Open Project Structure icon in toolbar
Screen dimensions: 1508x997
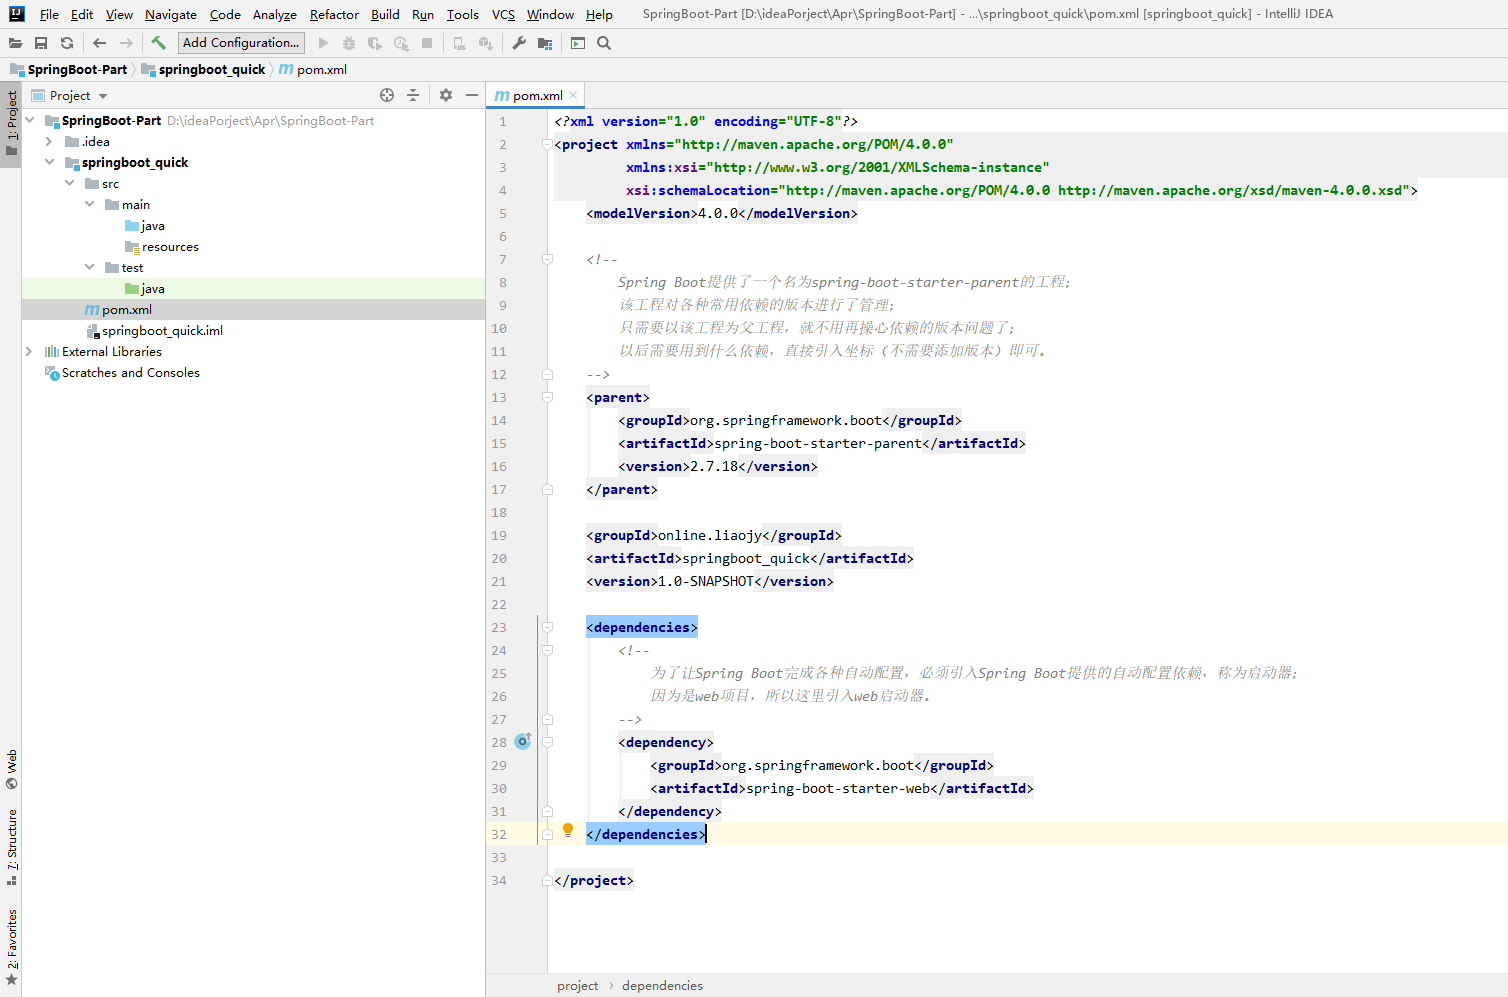tap(545, 43)
